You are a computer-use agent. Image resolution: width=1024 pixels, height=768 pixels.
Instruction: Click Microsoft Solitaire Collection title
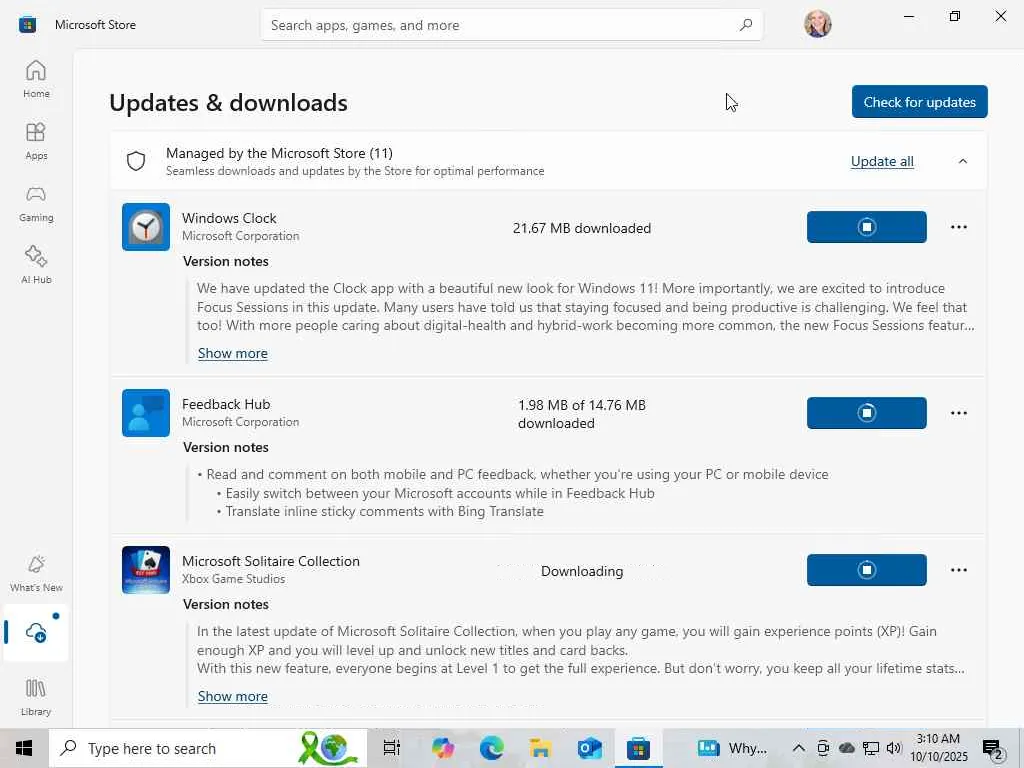(x=271, y=561)
